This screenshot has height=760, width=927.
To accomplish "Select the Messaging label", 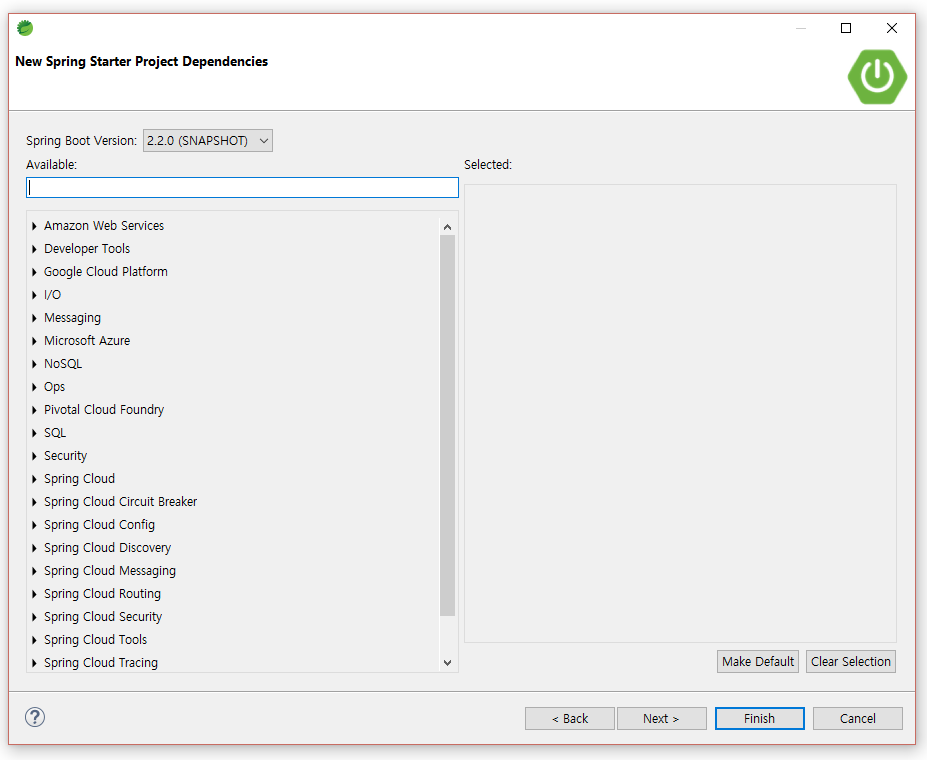I will (x=72, y=318).
